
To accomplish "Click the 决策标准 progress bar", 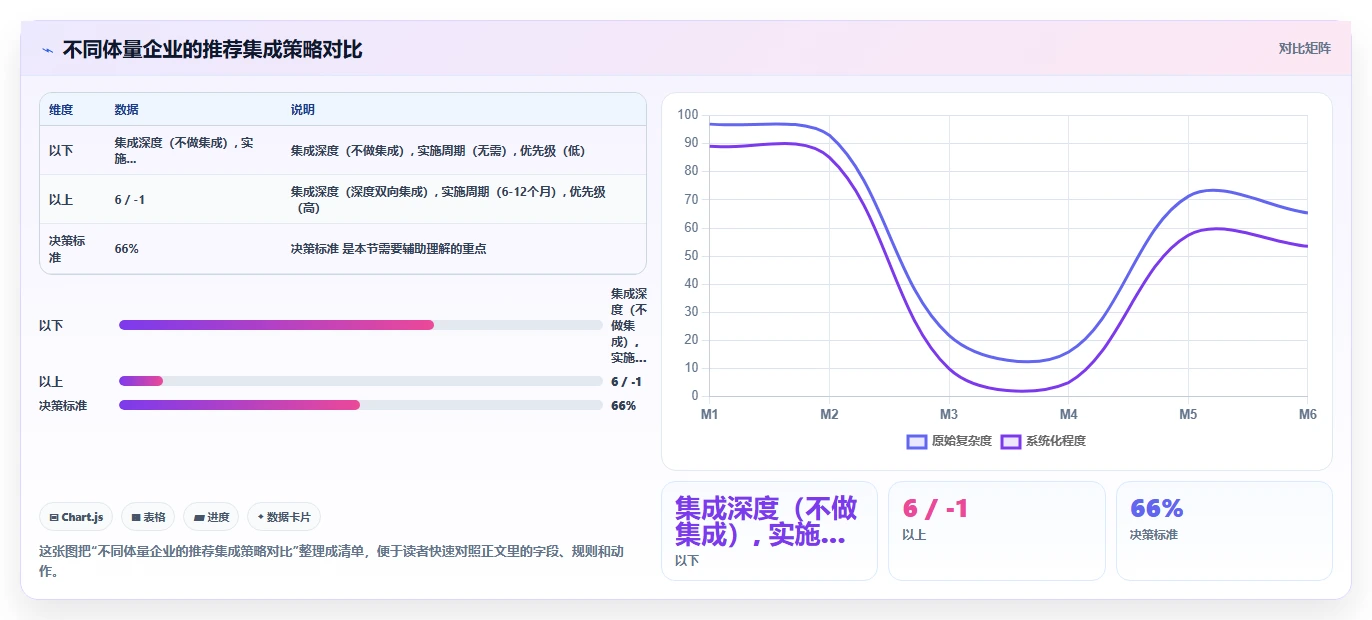I will click(361, 405).
